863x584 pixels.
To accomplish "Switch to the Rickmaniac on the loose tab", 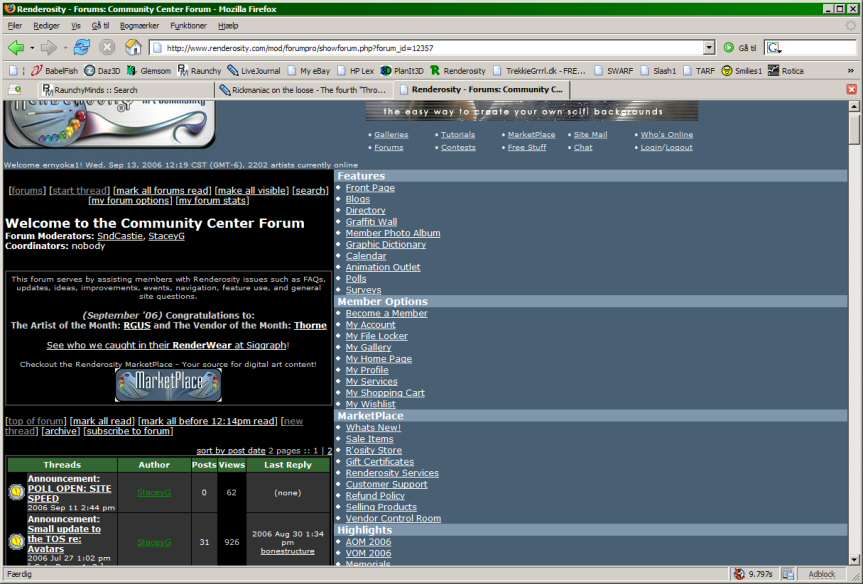I will pos(303,90).
